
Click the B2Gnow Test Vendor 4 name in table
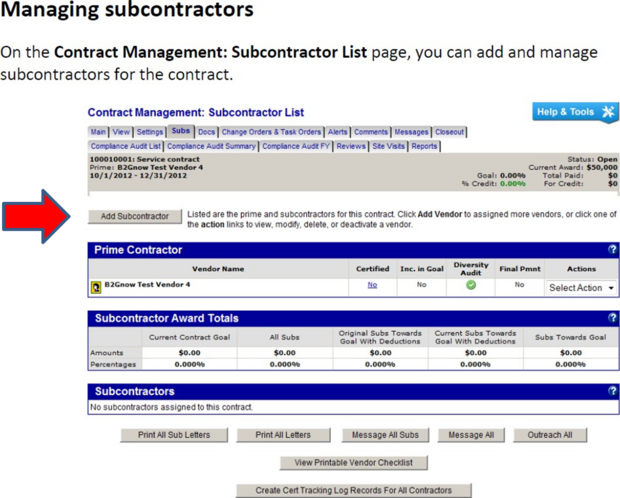[x=147, y=284]
